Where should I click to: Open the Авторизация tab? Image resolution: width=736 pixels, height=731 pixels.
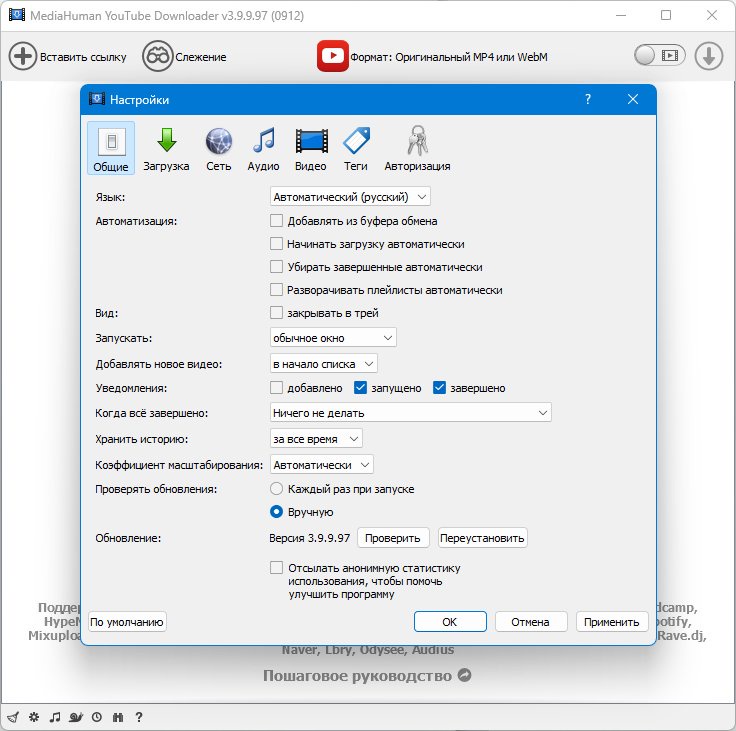tap(417, 148)
